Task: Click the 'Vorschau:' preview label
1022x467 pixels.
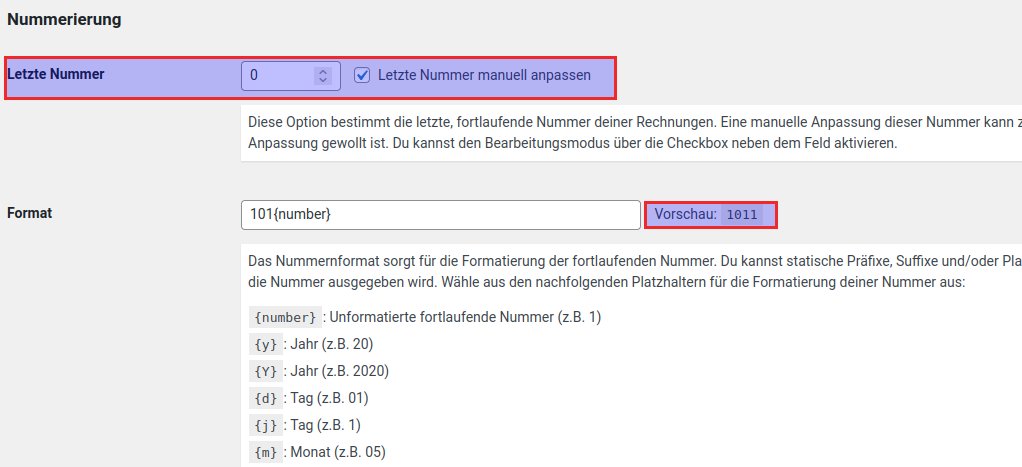Action: (686, 214)
